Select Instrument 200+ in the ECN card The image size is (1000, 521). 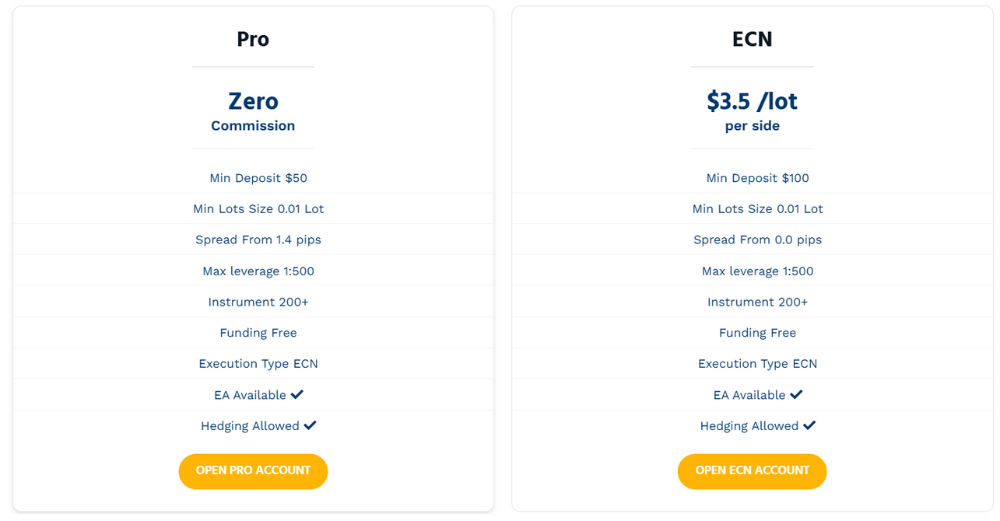[x=757, y=302]
